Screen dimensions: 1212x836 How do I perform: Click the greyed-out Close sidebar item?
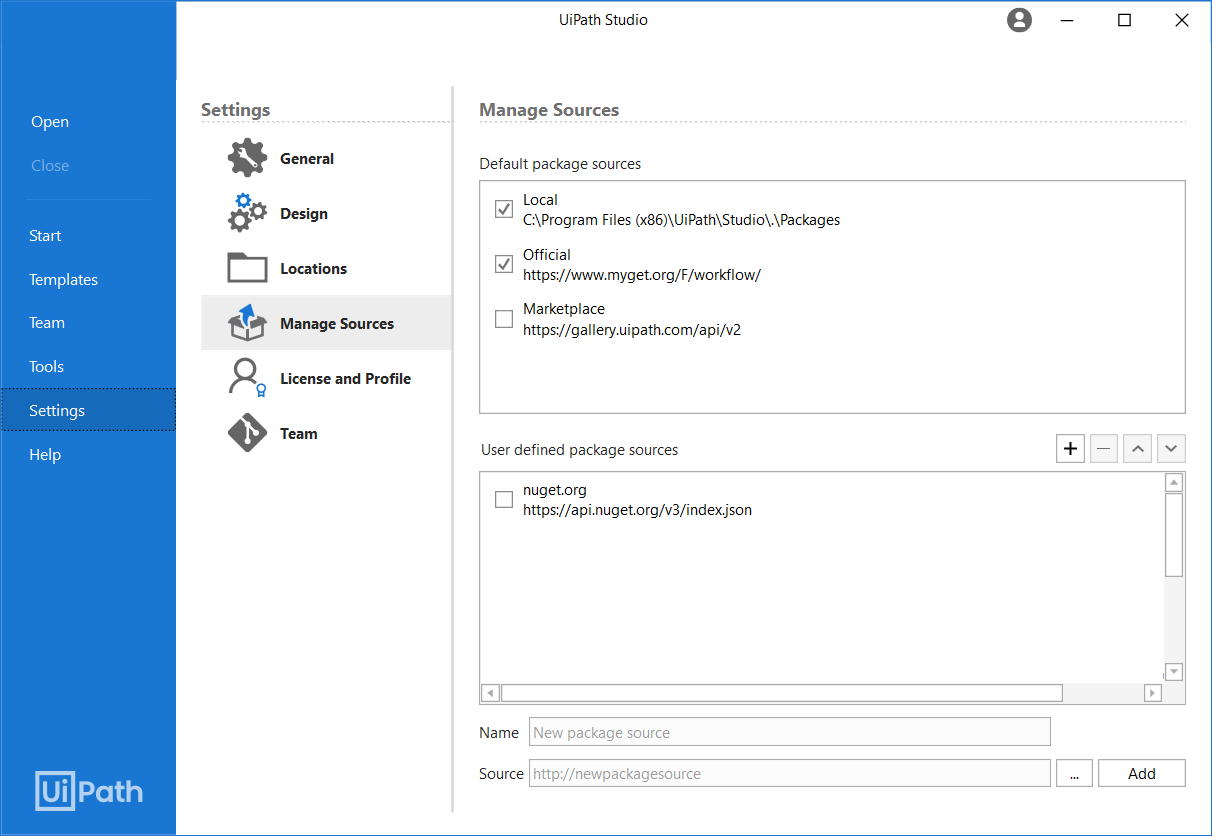click(50, 166)
